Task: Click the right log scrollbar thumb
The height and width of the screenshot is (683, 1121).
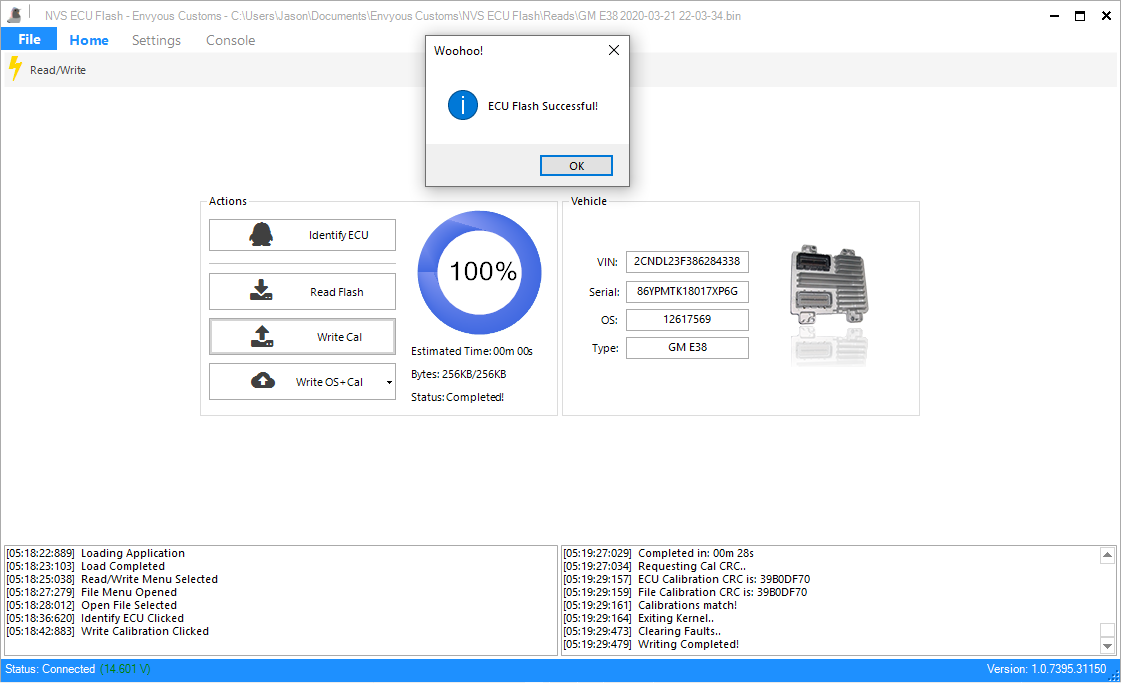Action: click(1107, 630)
